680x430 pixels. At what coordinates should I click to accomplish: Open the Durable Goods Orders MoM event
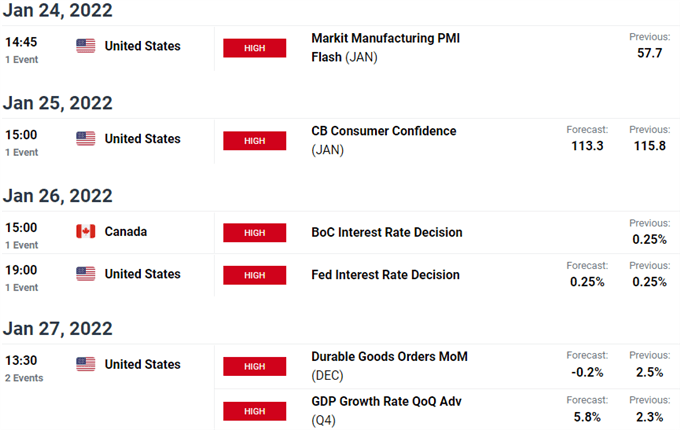coord(389,356)
